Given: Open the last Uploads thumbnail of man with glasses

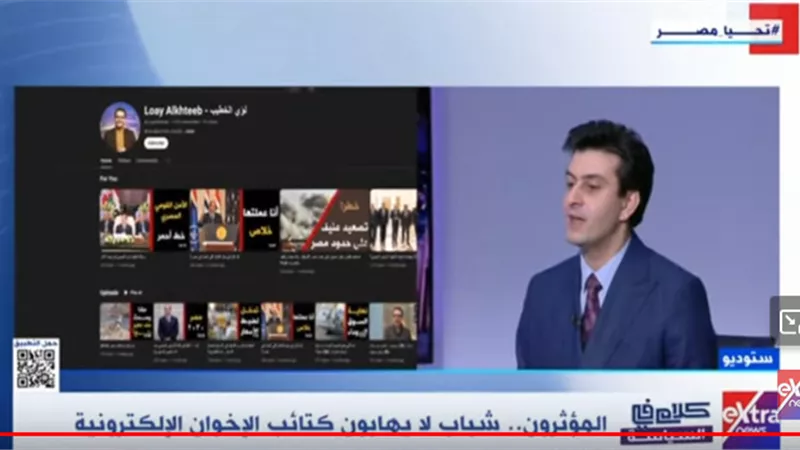Looking at the screenshot, I should coord(393,321).
